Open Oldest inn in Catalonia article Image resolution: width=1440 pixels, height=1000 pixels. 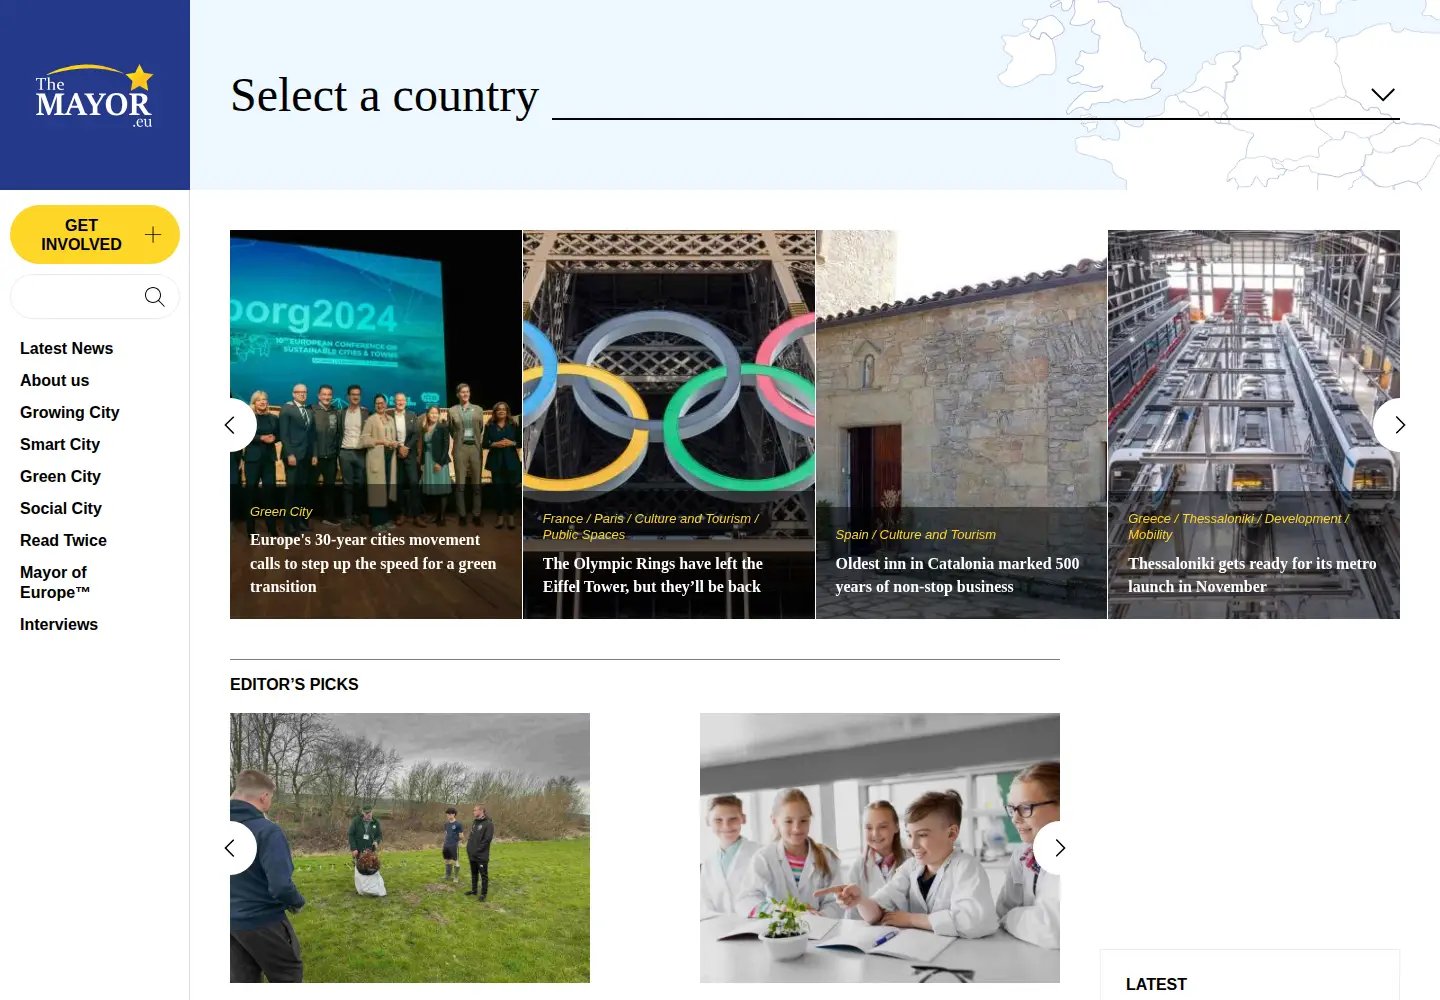[957, 575]
